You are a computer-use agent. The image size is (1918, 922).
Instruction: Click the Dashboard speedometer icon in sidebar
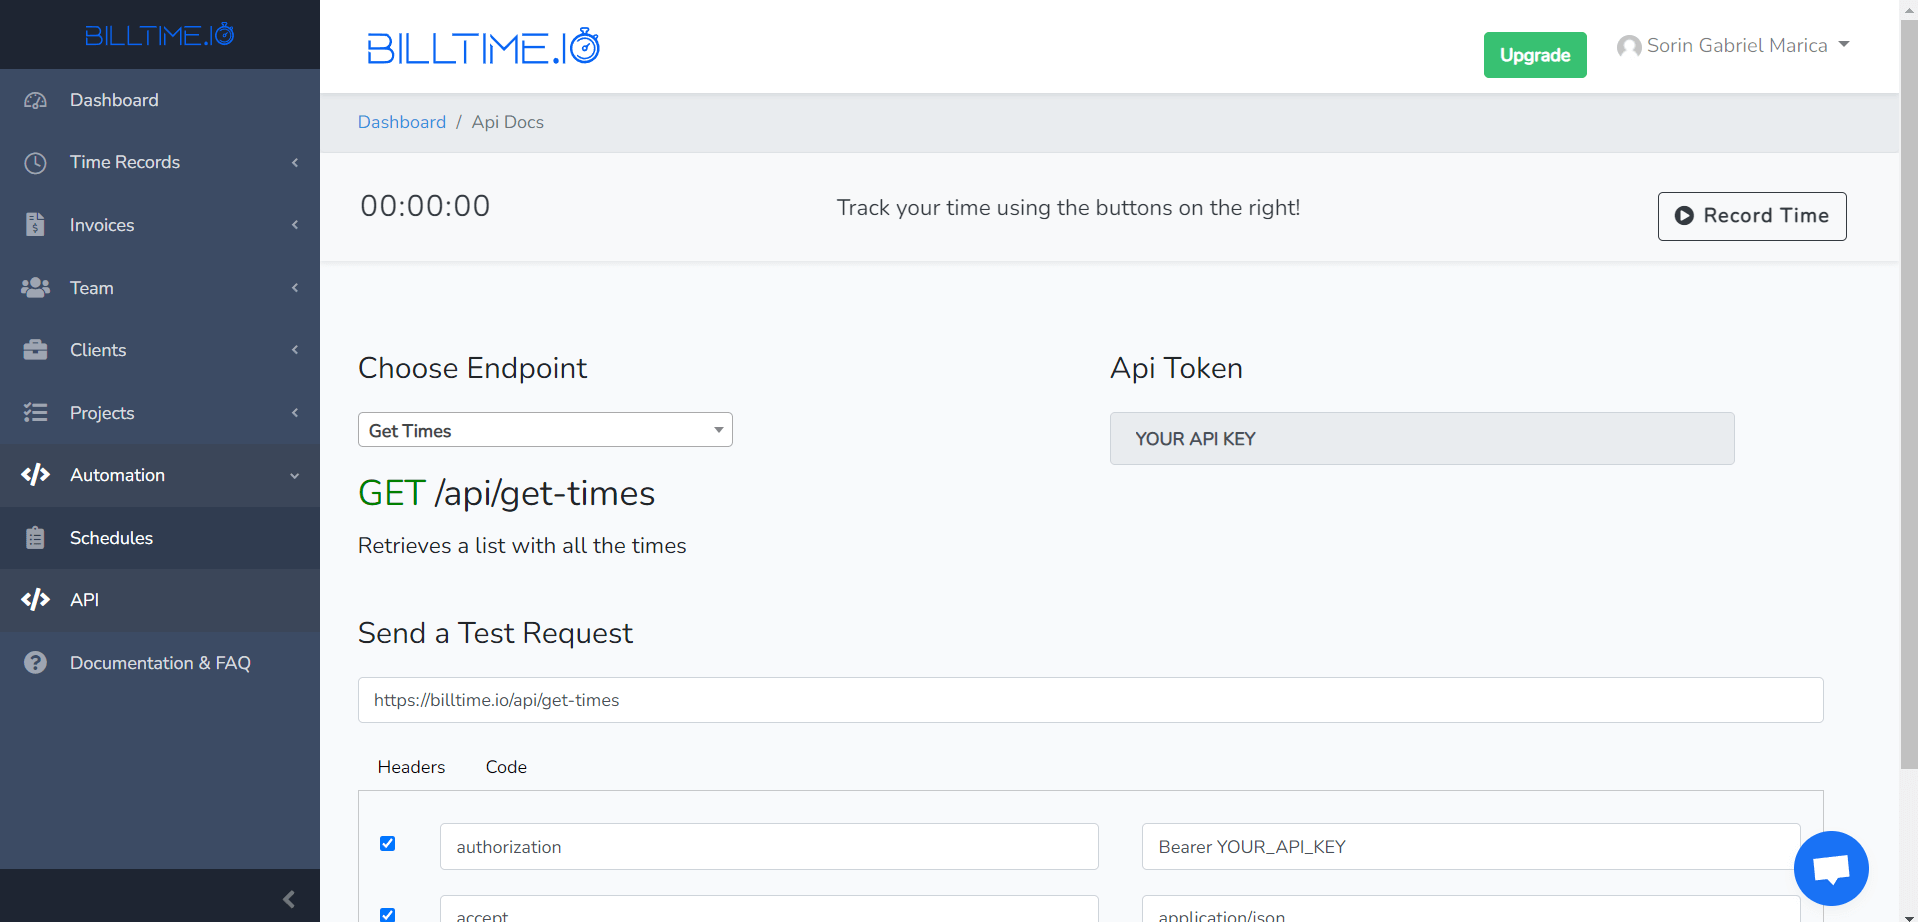tap(35, 100)
